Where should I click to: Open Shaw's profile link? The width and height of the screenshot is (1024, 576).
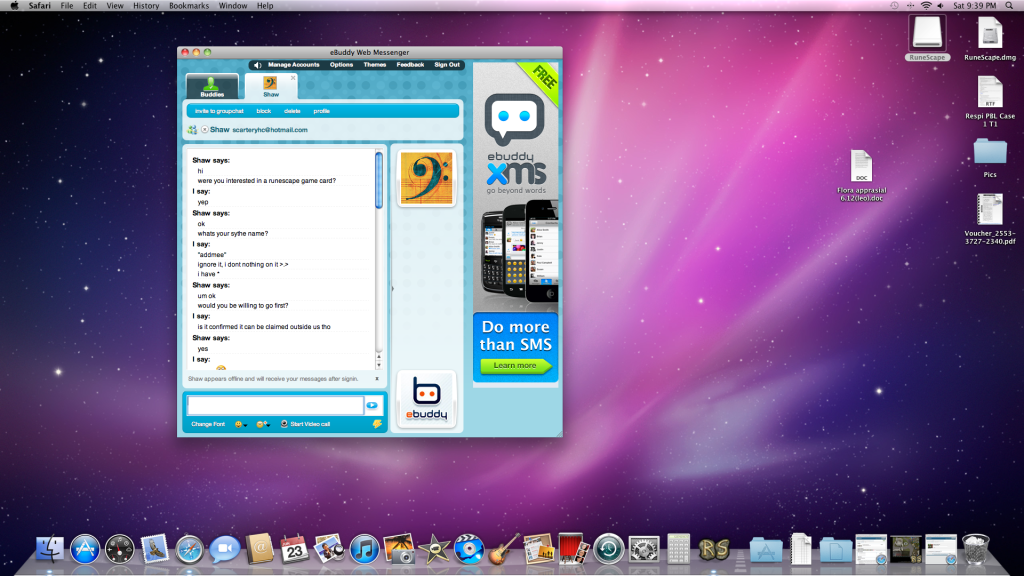point(321,111)
